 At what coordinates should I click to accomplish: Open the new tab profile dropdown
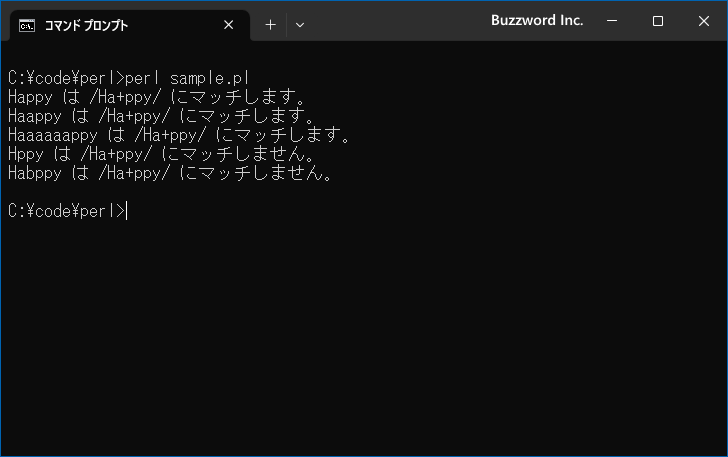(x=300, y=25)
